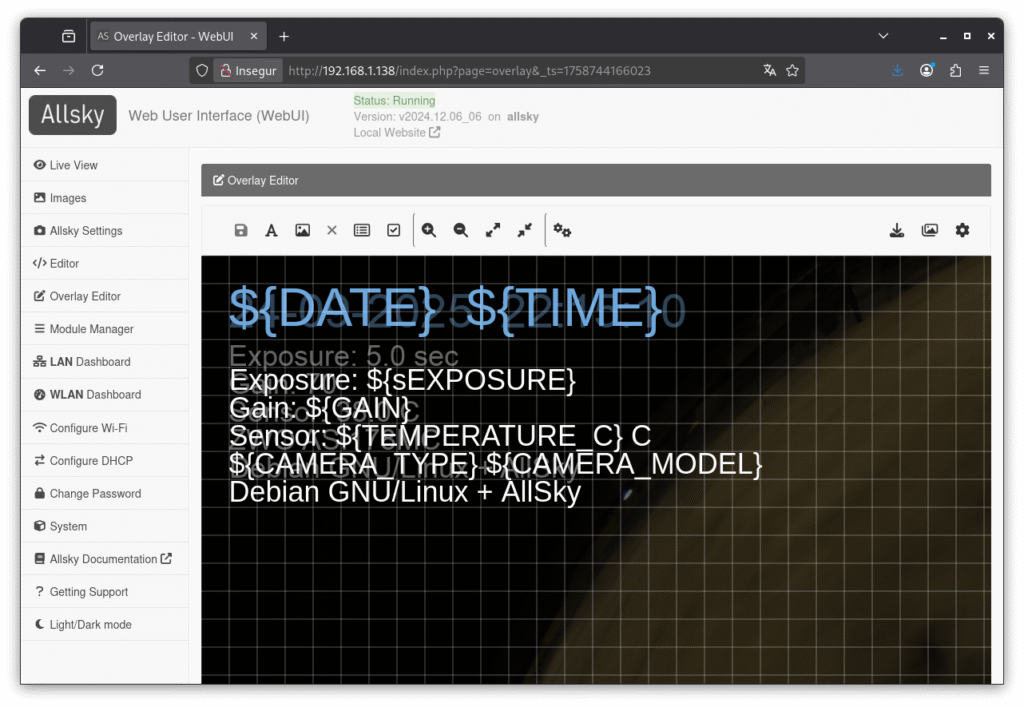Image resolution: width=1024 pixels, height=707 pixels.
Task: Go to Allsky Settings in sidebar
Action: pos(86,231)
